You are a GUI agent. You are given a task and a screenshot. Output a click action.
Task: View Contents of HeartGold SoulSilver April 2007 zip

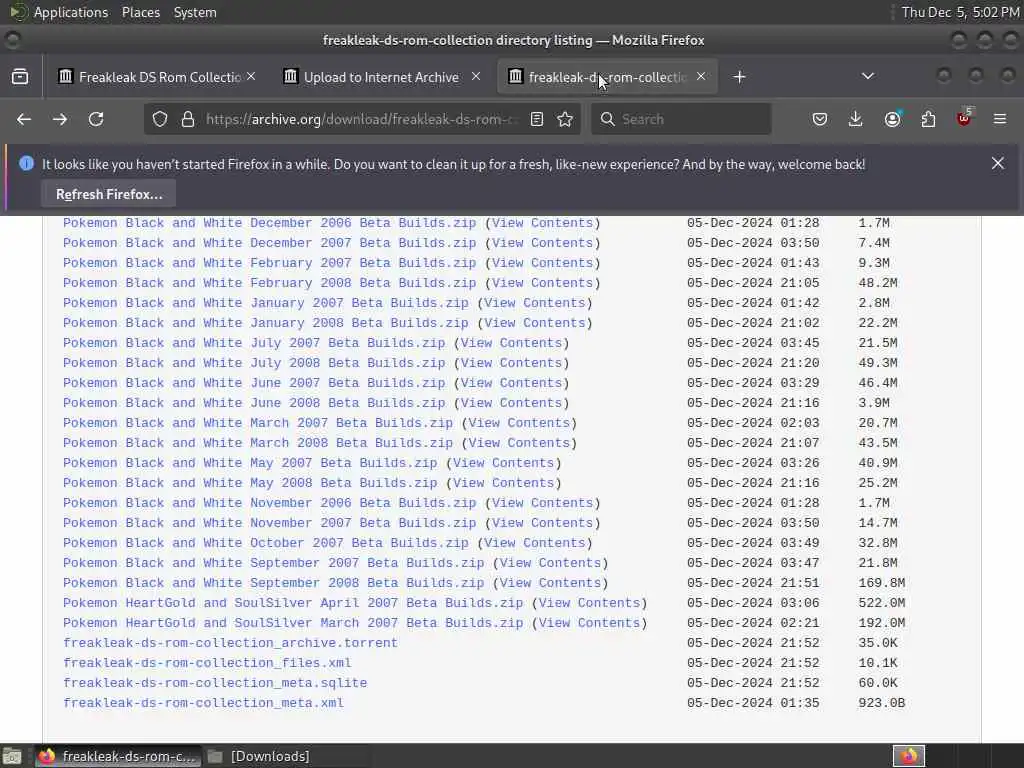(589, 603)
